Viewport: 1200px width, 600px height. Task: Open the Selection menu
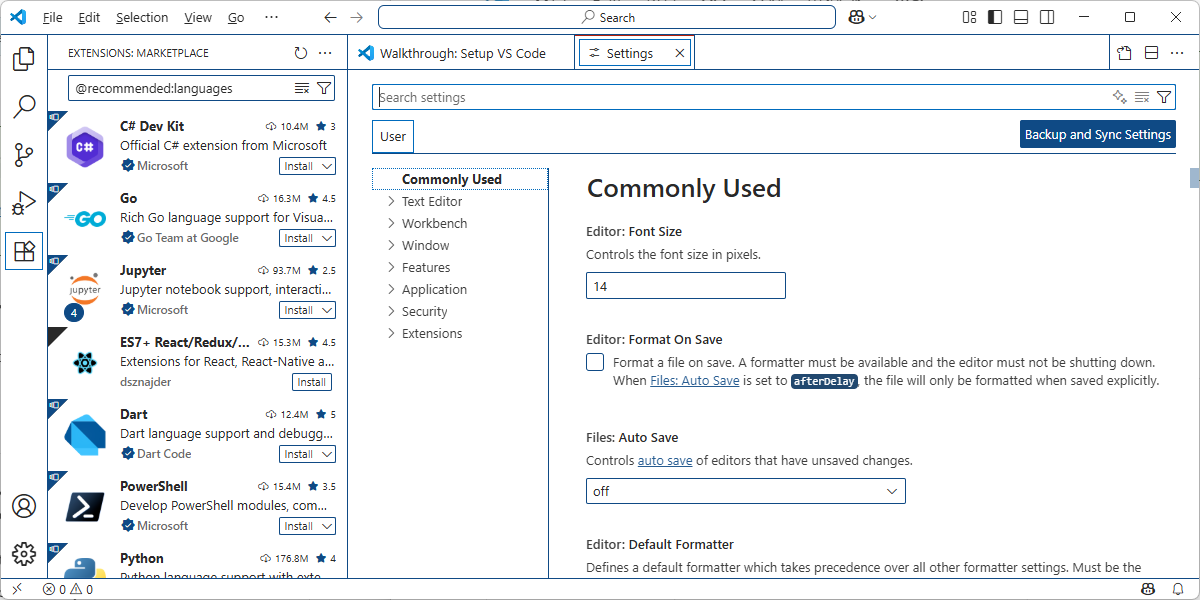142,17
